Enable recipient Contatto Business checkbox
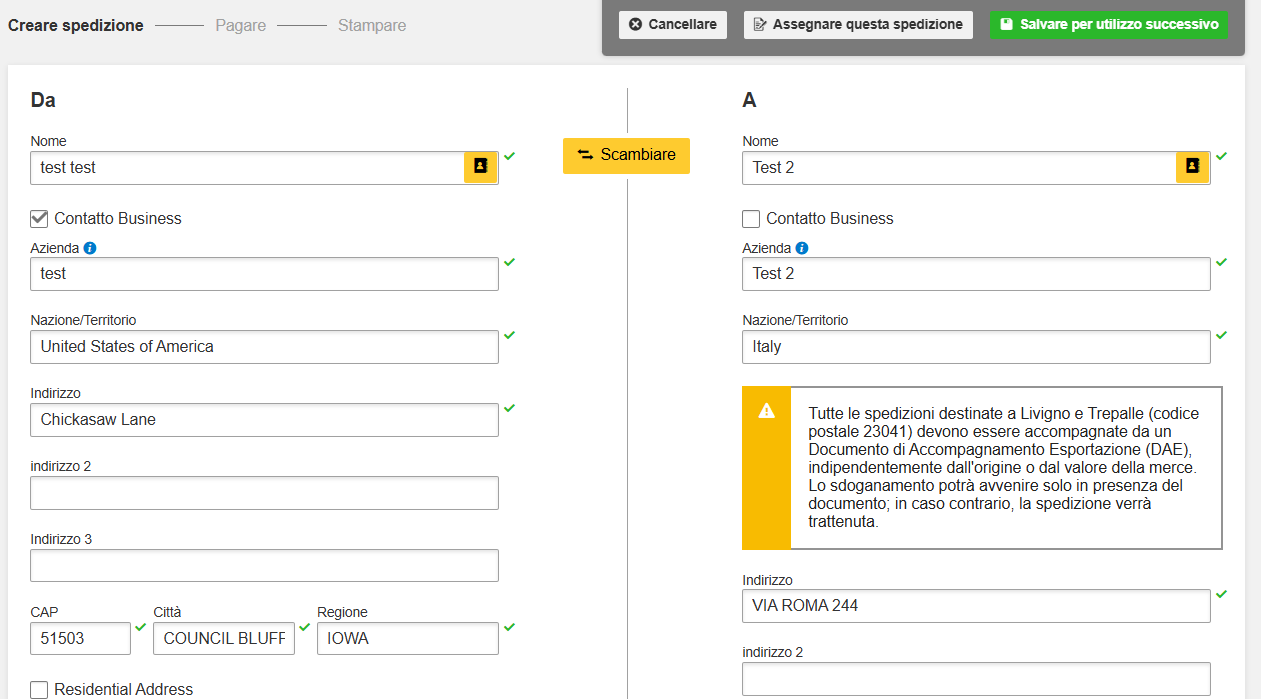 point(752,219)
